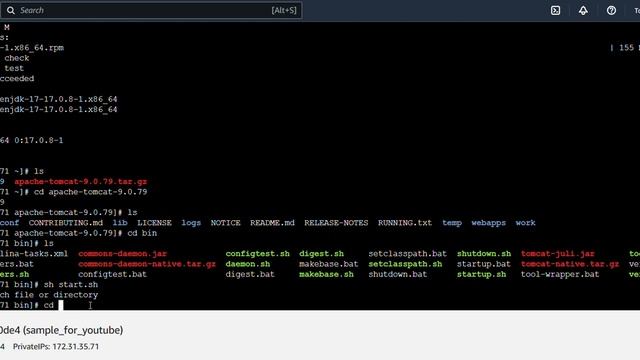Click the search magnifier icon
The width and height of the screenshot is (640, 360).
pos(11,11)
